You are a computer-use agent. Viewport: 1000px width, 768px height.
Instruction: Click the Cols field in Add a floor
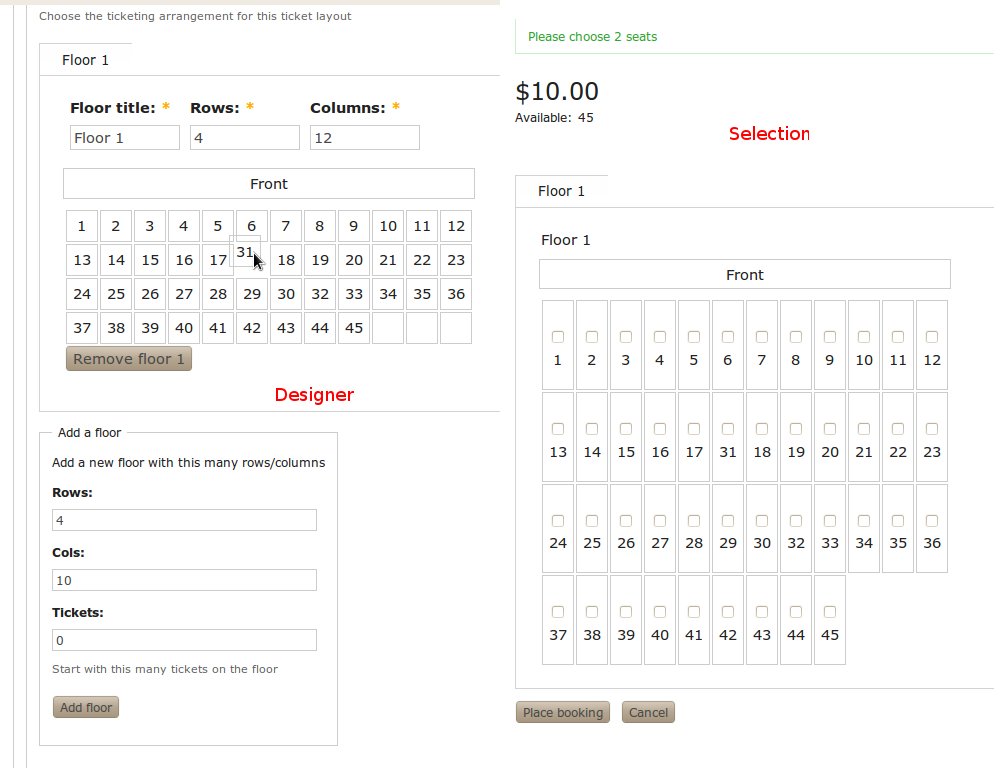(184, 580)
